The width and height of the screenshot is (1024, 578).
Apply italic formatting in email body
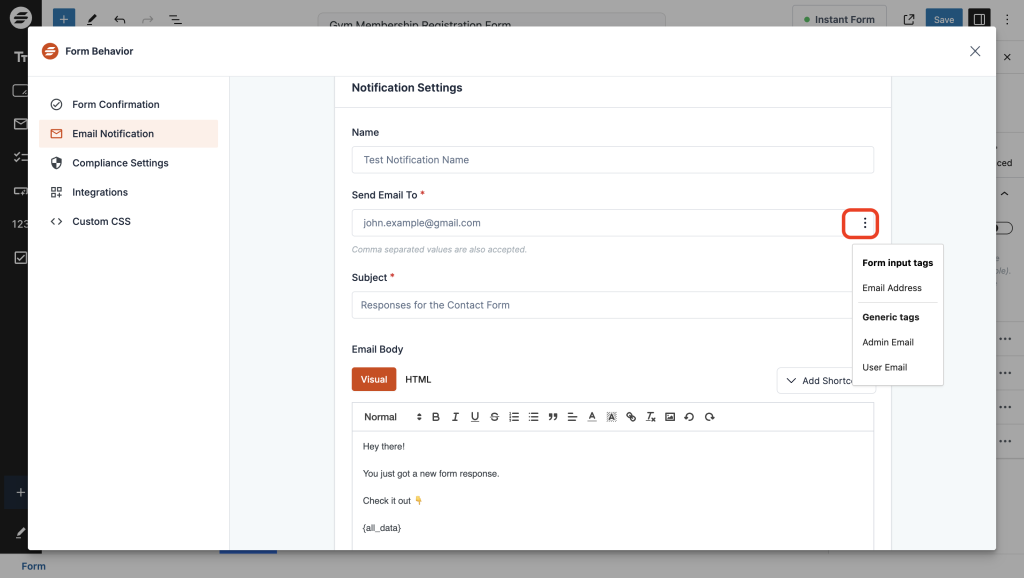click(455, 417)
